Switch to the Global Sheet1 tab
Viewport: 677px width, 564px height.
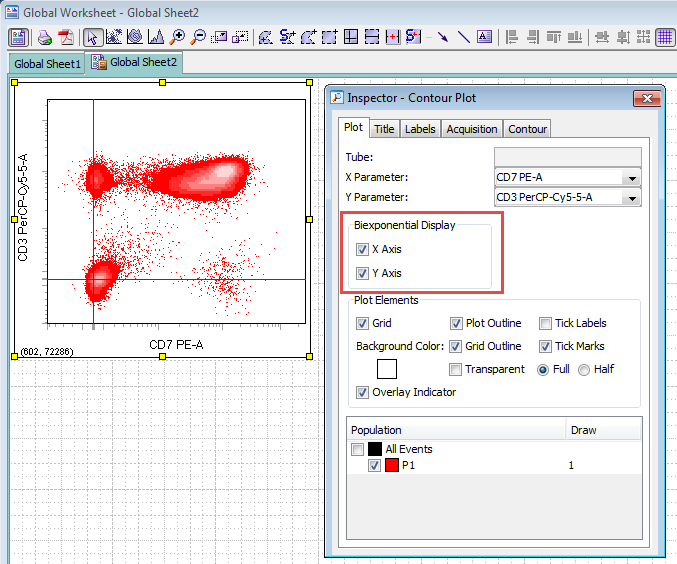(47, 64)
